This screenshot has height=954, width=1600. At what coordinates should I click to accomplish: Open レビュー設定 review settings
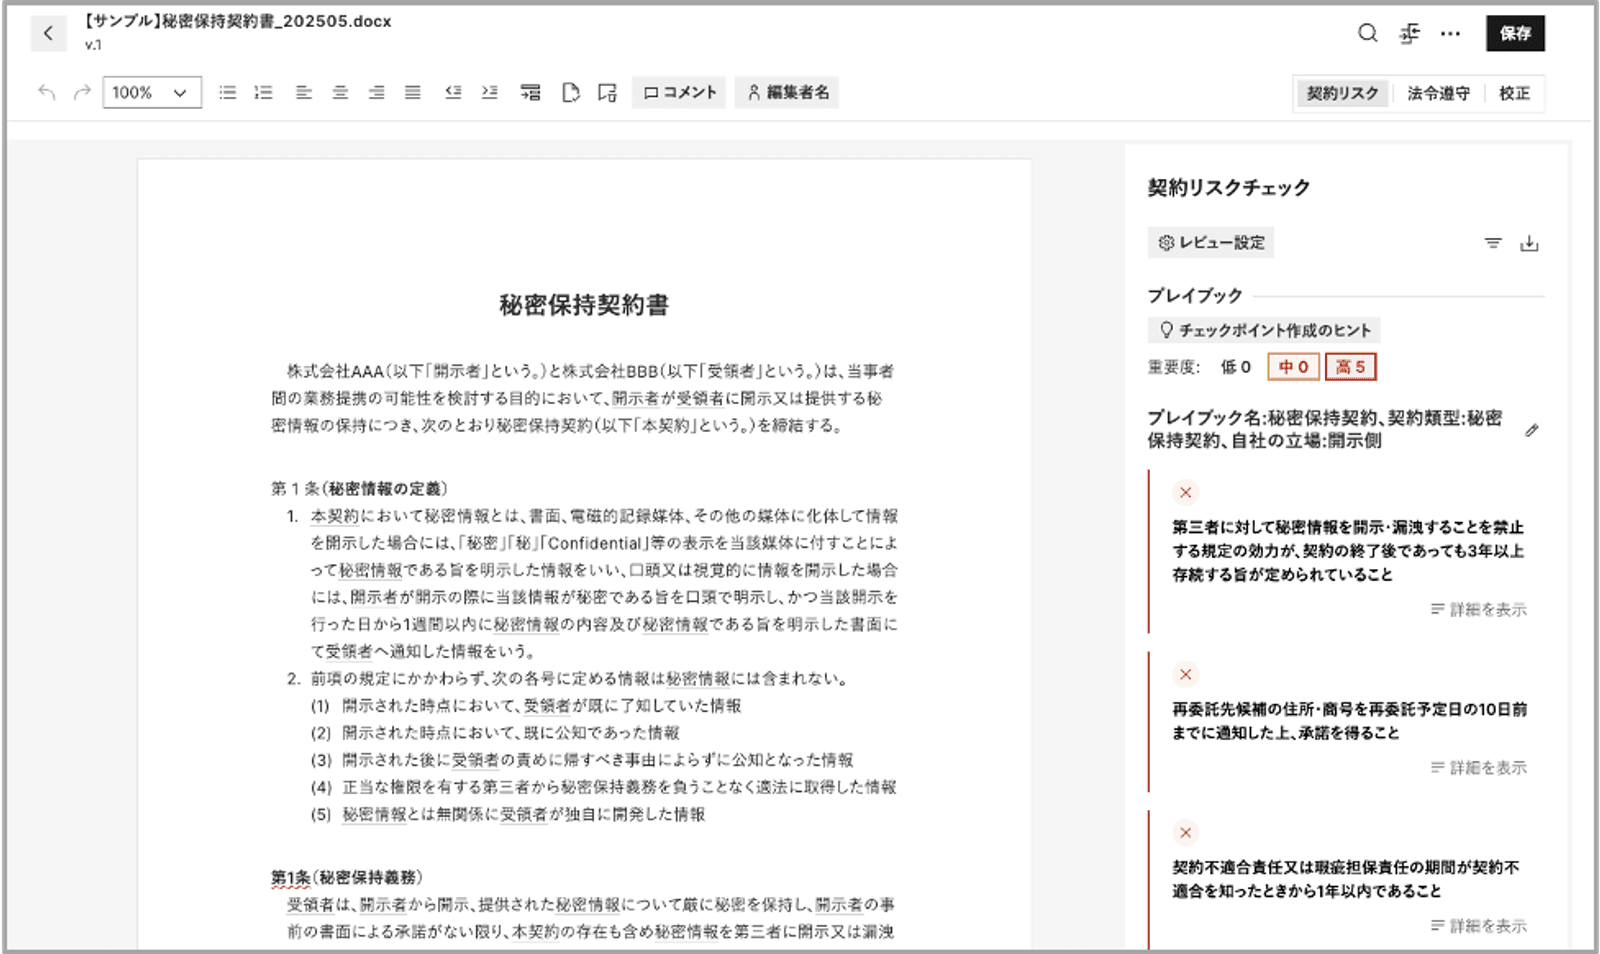[1211, 242]
